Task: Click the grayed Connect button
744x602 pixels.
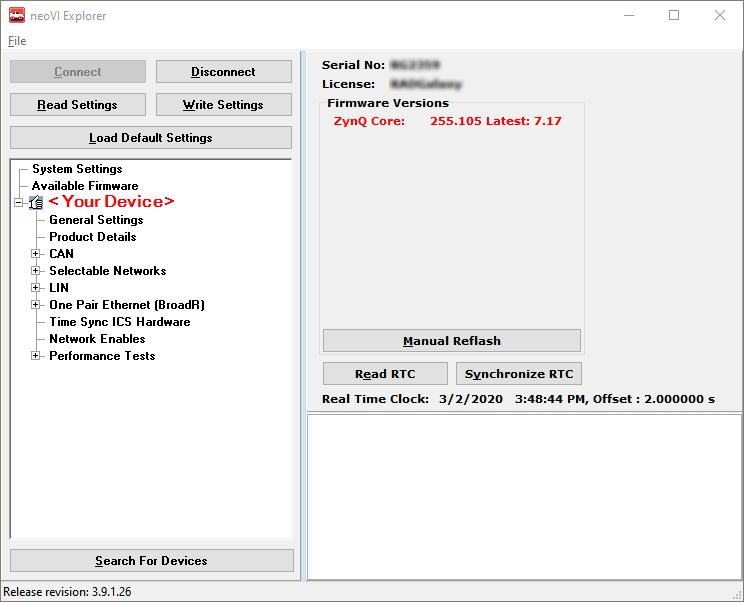Action: (x=78, y=72)
